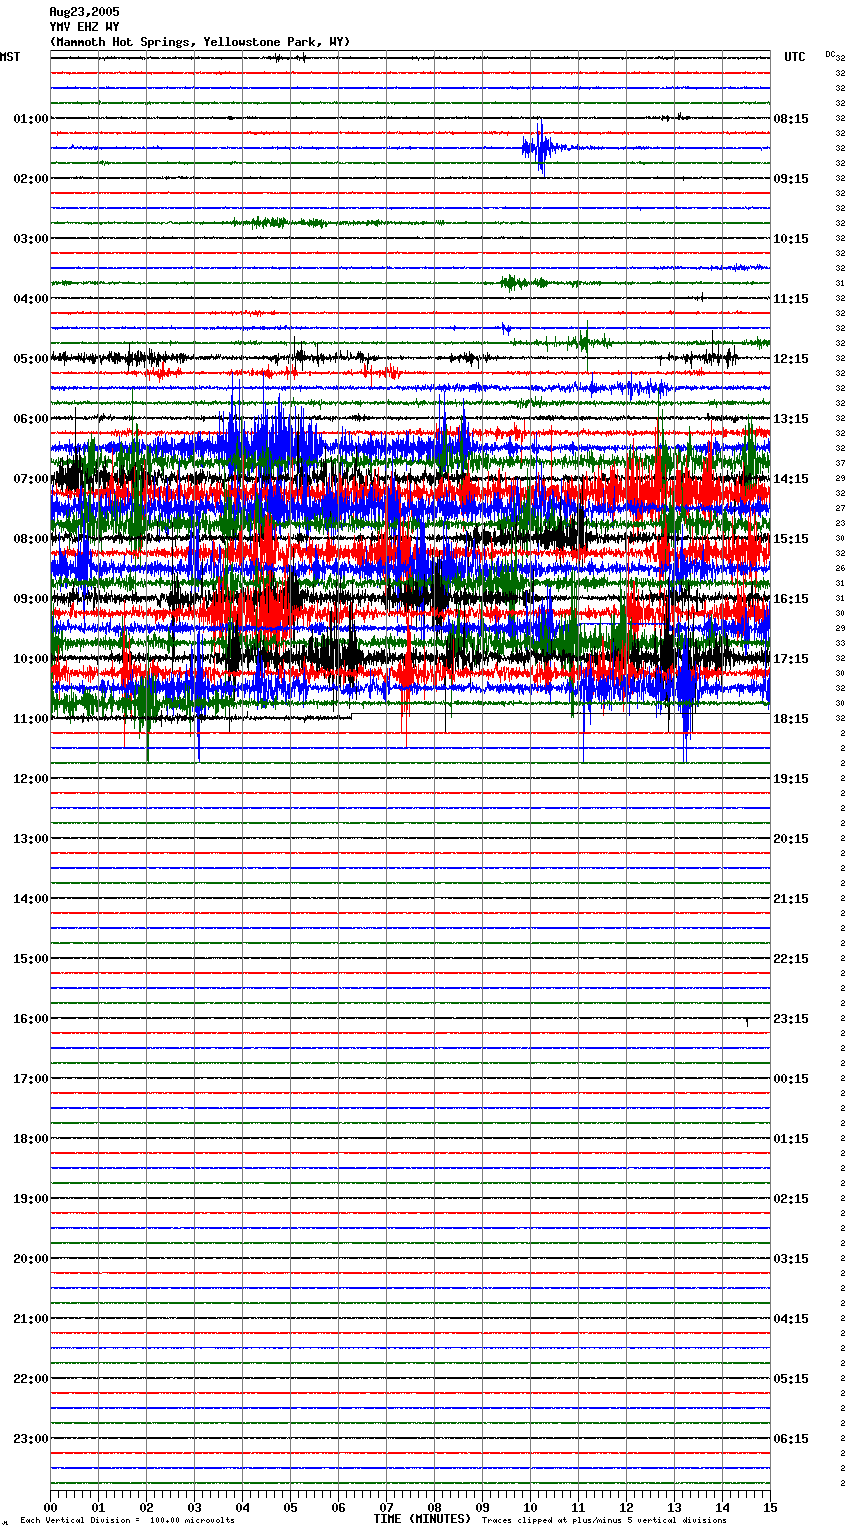850x1534 pixels.
Task: Select the station code YMV EHZ WY
Action: (84, 27)
